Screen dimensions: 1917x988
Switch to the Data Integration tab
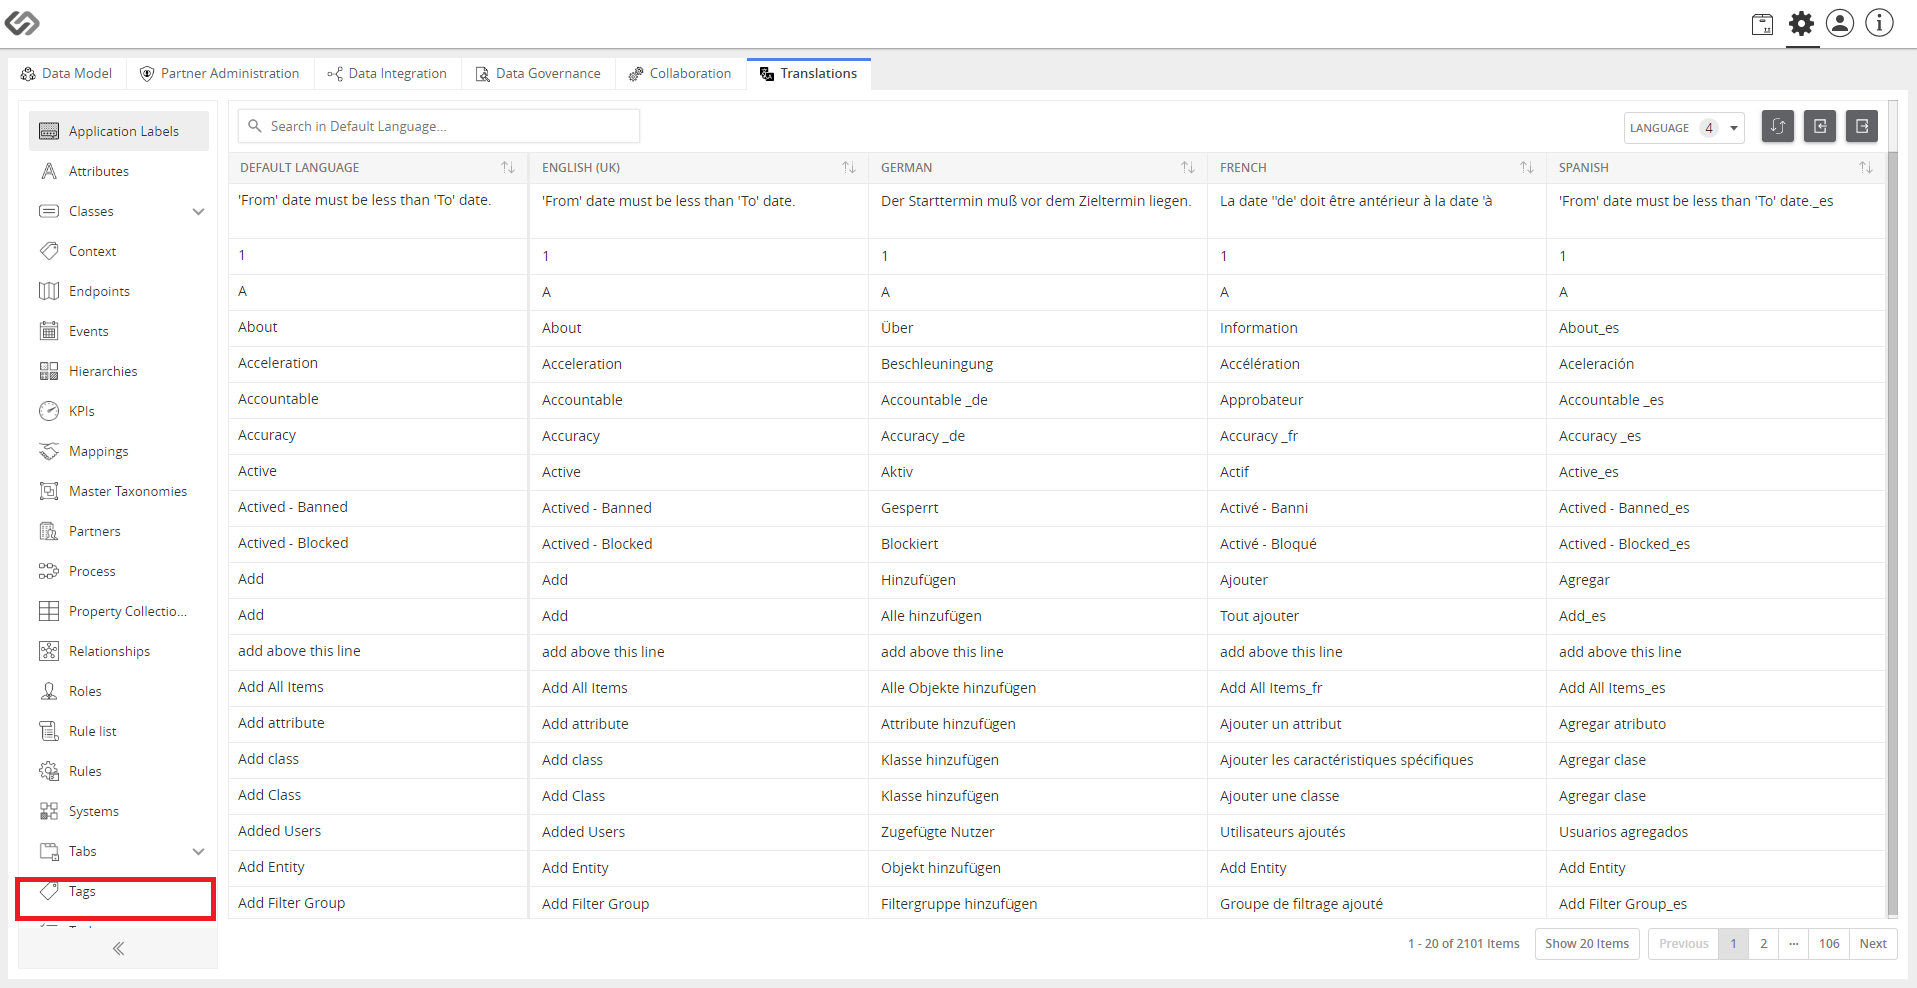387,73
